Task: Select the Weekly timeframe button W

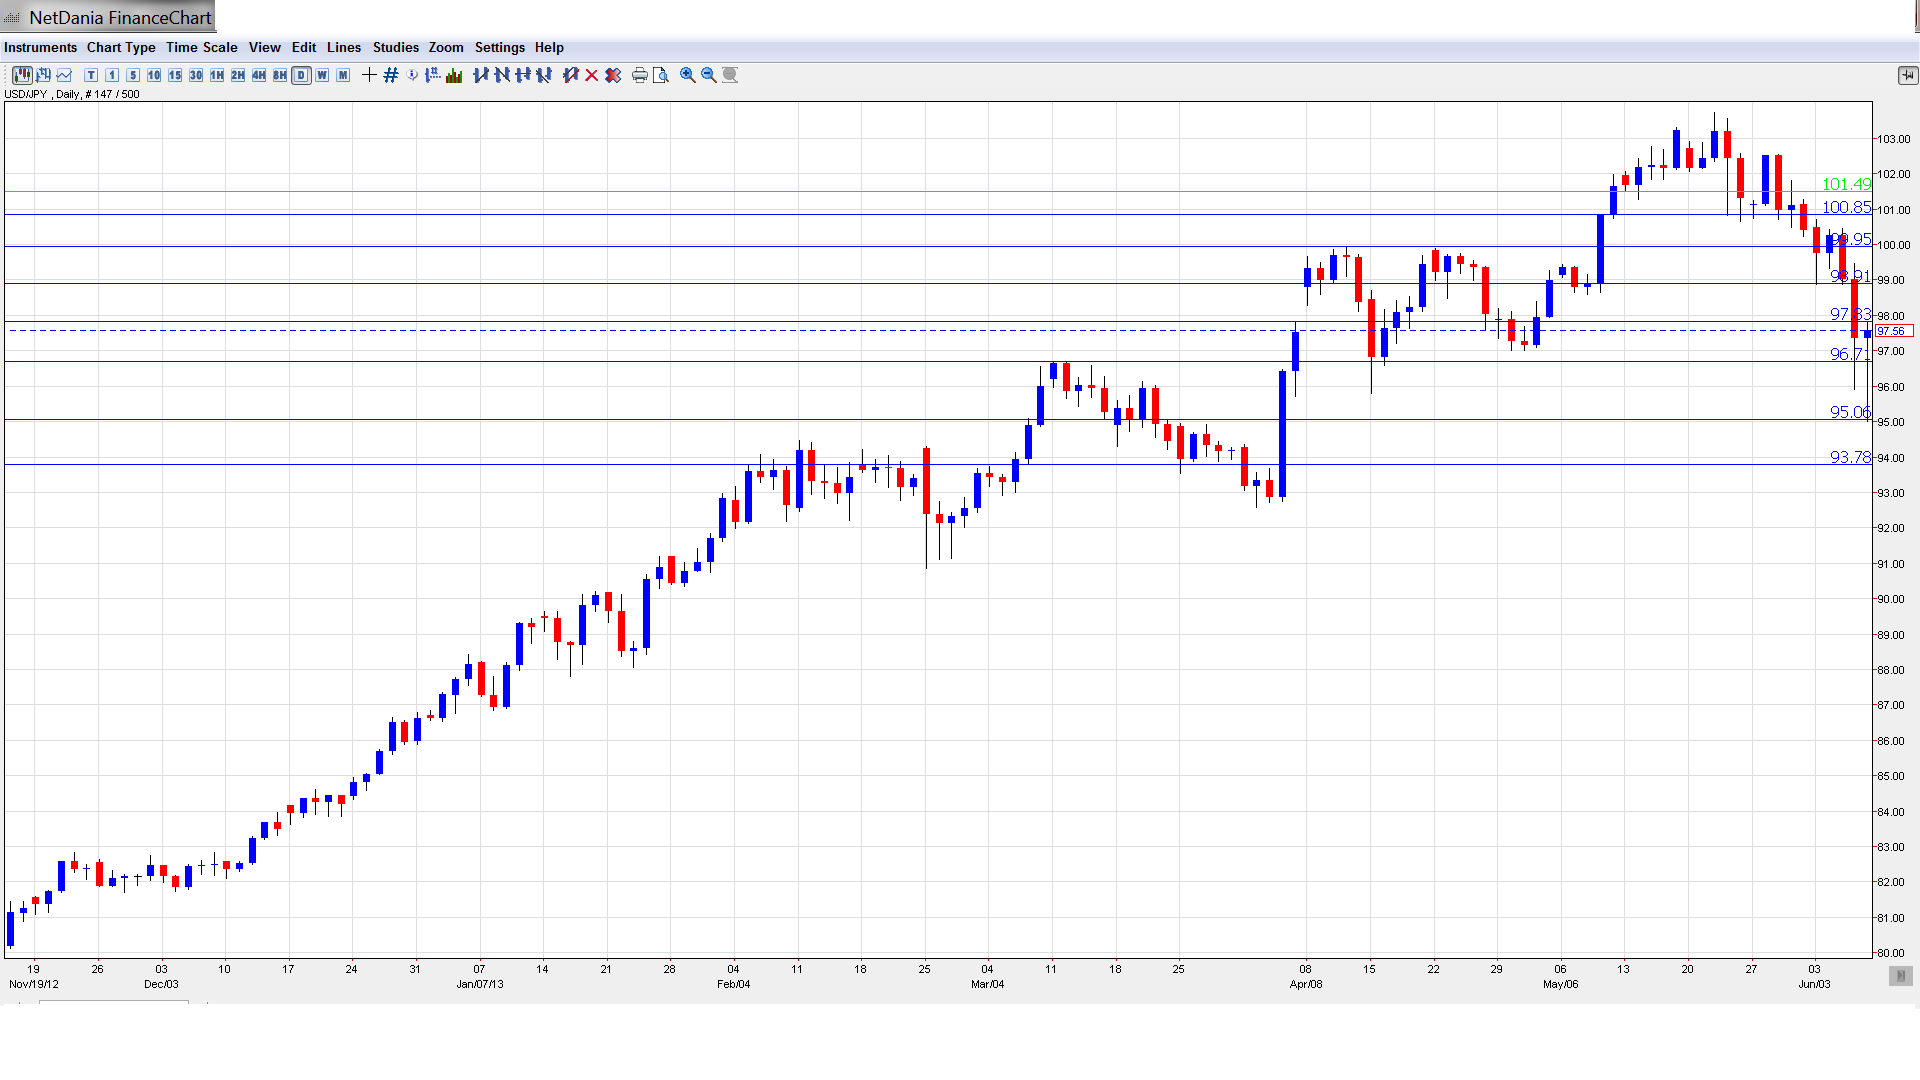Action: pyautogui.click(x=322, y=75)
